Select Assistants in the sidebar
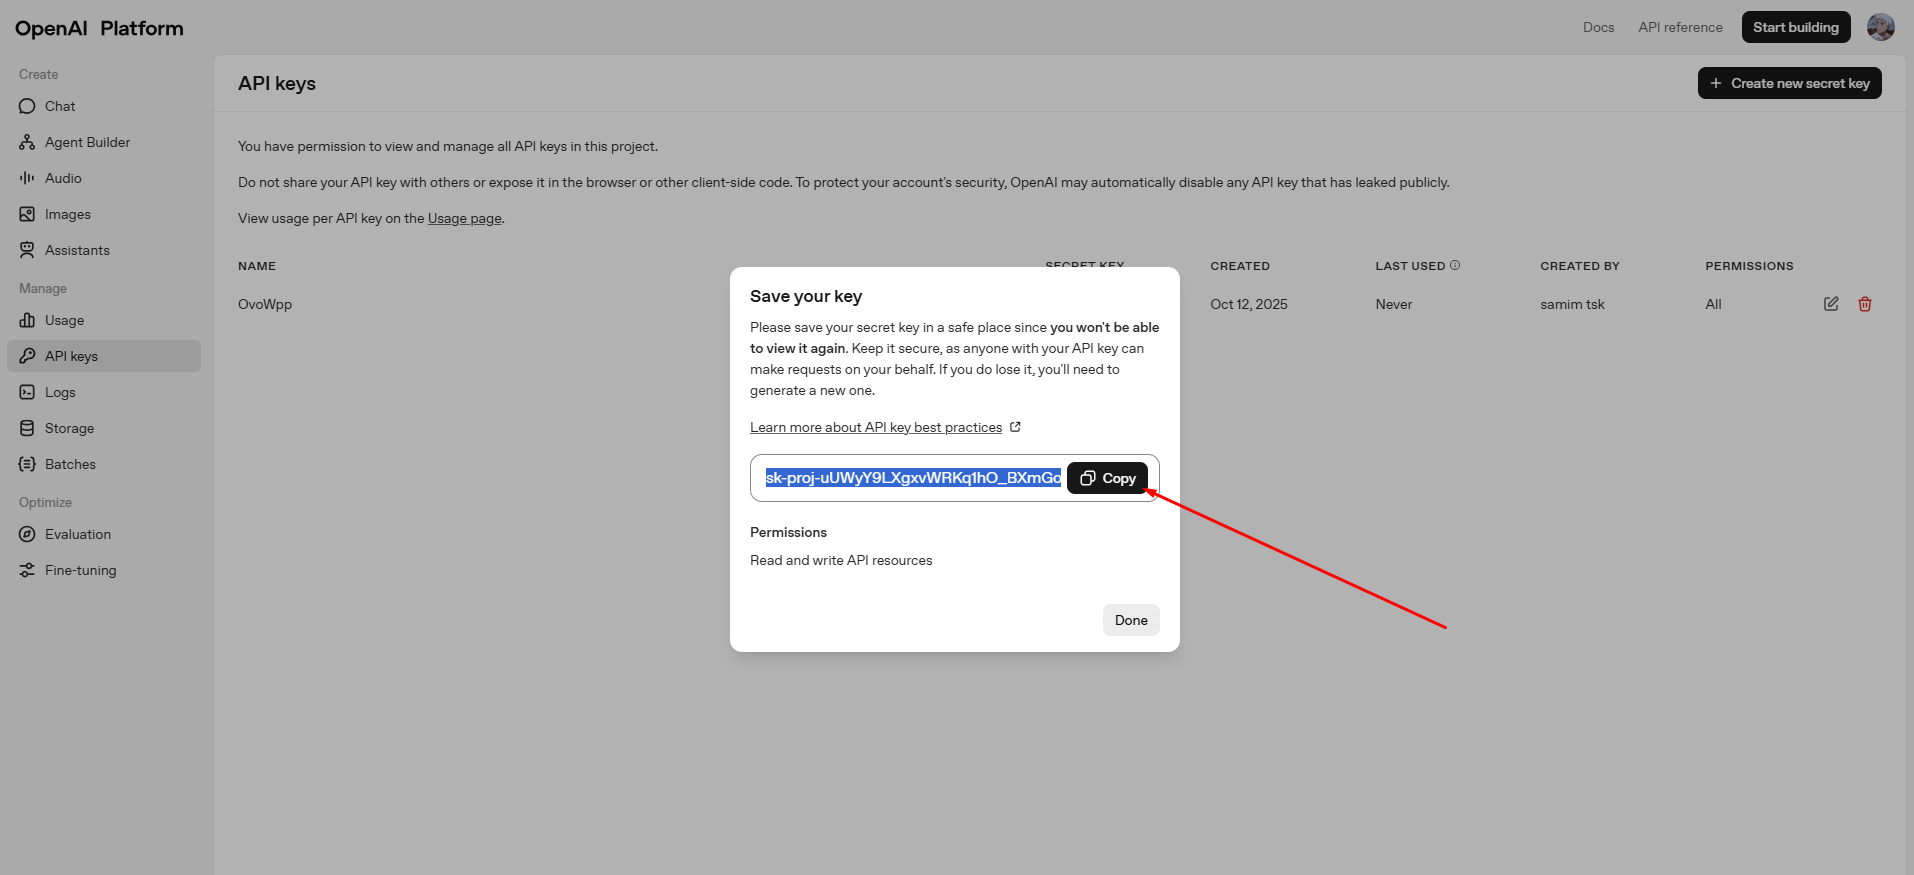 click(x=77, y=250)
